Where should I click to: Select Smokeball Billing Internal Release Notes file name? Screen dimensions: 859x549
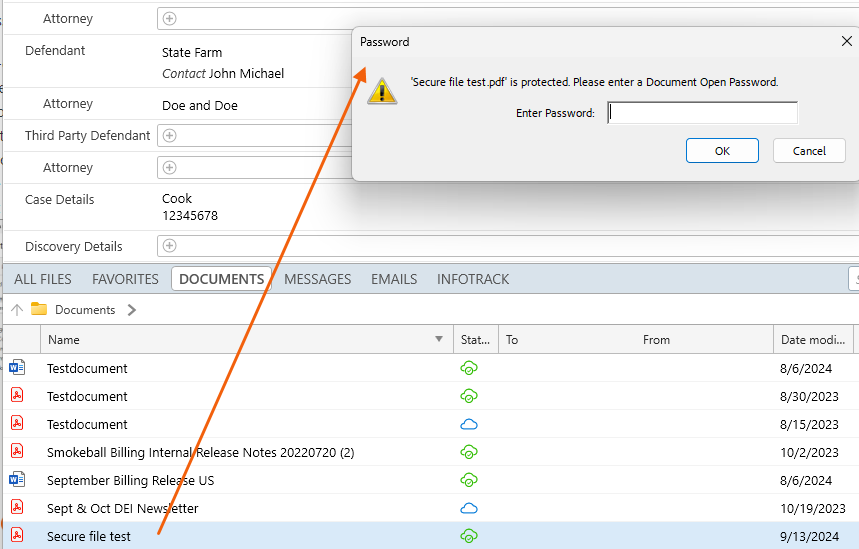coord(201,453)
